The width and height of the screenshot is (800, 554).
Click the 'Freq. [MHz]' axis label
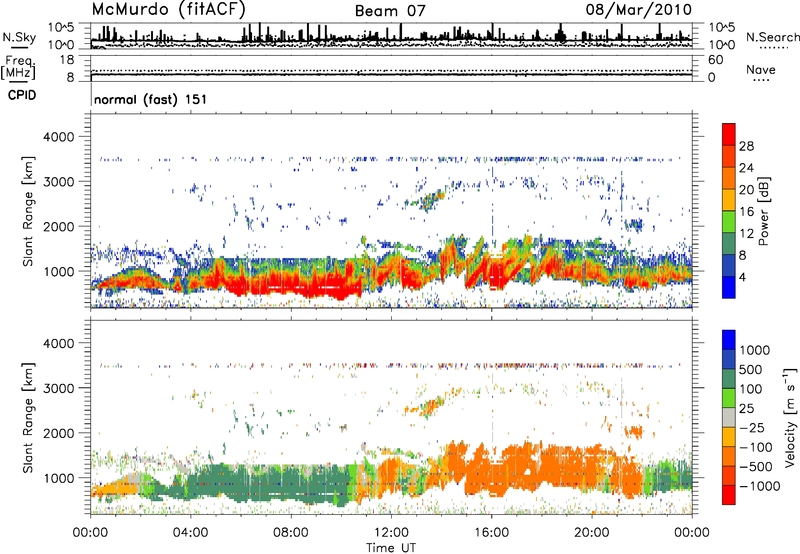pyautogui.click(x=18, y=67)
